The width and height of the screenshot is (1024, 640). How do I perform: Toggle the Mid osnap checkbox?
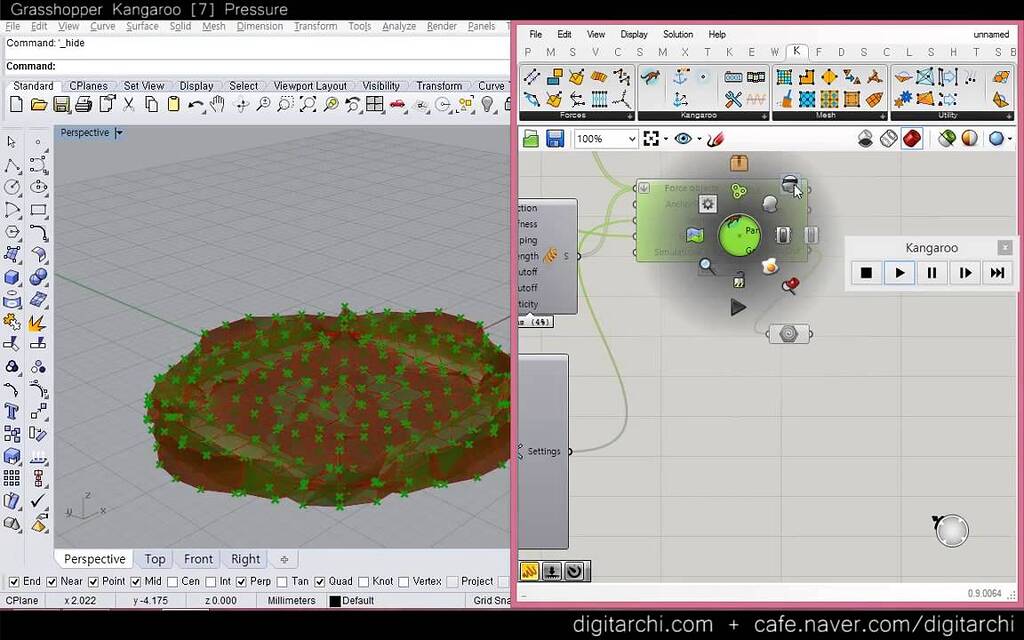pos(136,581)
